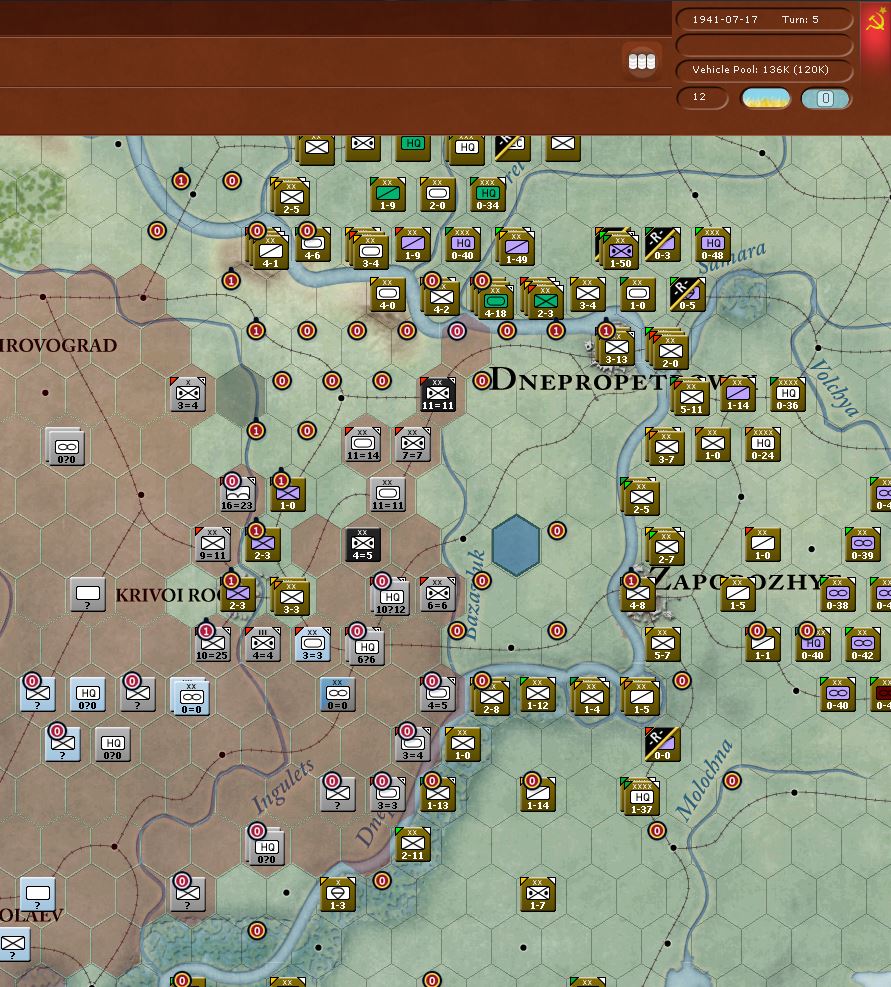Image resolution: width=891 pixels, height=987 pixels.
Task: Select the gray 0?0 motorized unit counter
Action: pos(65,447)
